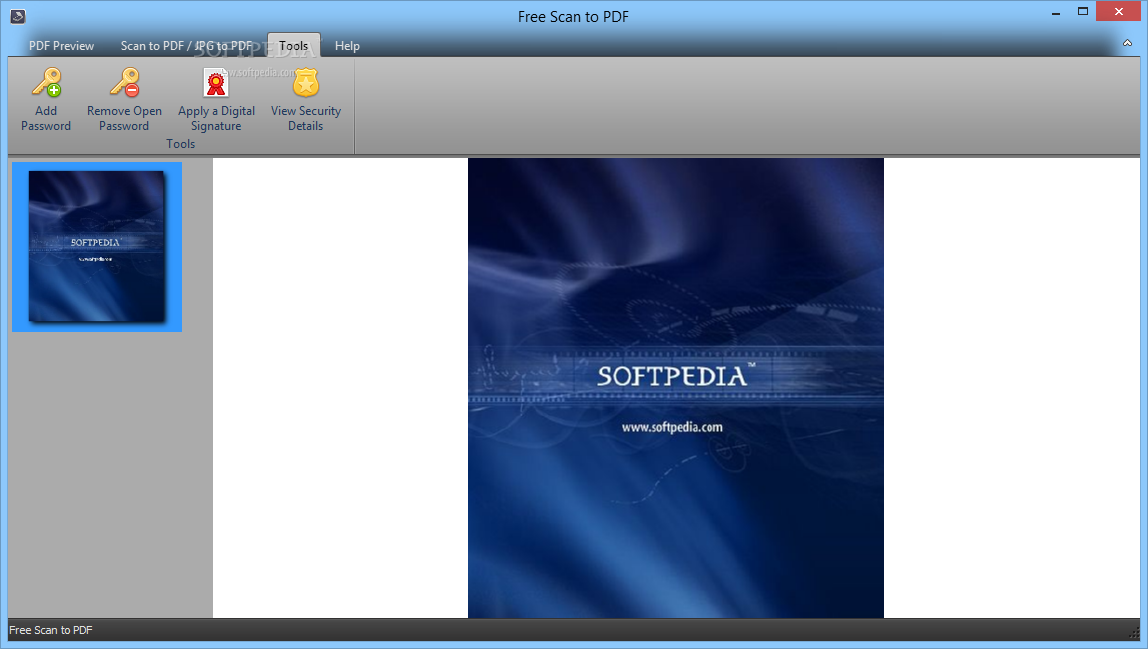Viewport: 1148px width, 649px height.
Task: Open View Security Details badge icon
Action: pos(306,83)
